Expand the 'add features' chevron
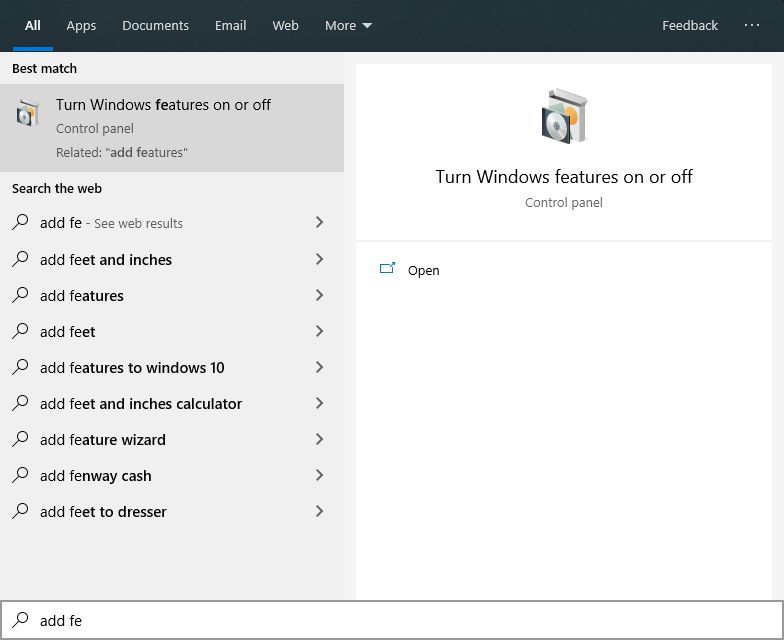784x640 pixels. (x=320, y=295)
